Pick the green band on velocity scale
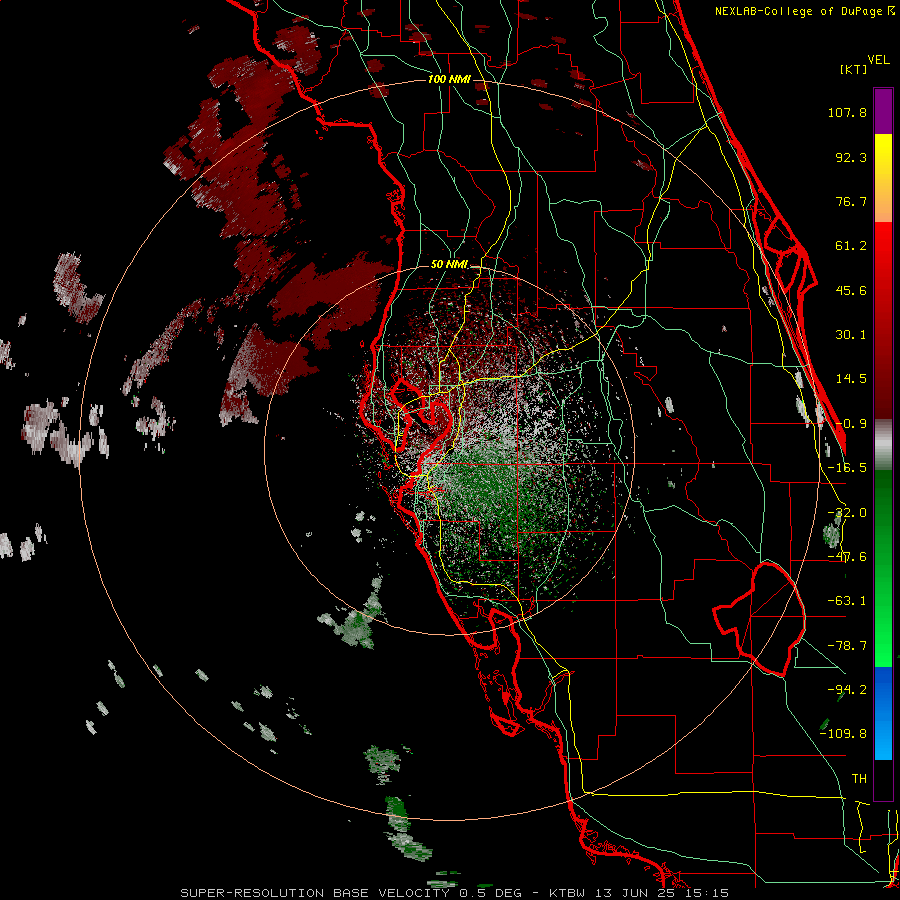900x900 pixels. (883, 568)
